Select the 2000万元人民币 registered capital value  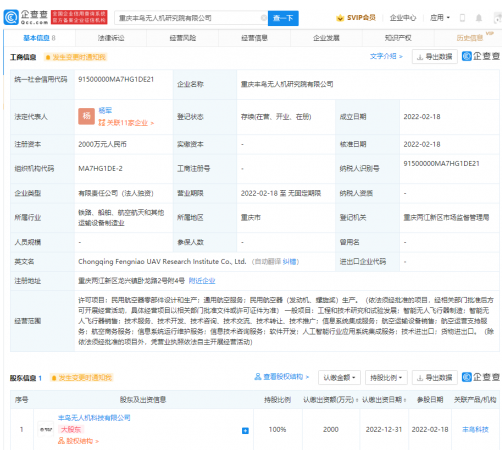click(102, 144)
